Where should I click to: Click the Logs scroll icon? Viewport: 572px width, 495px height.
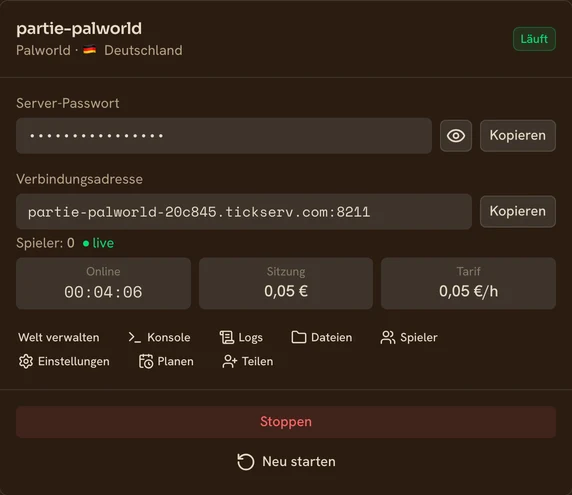[x=227, y=337]
